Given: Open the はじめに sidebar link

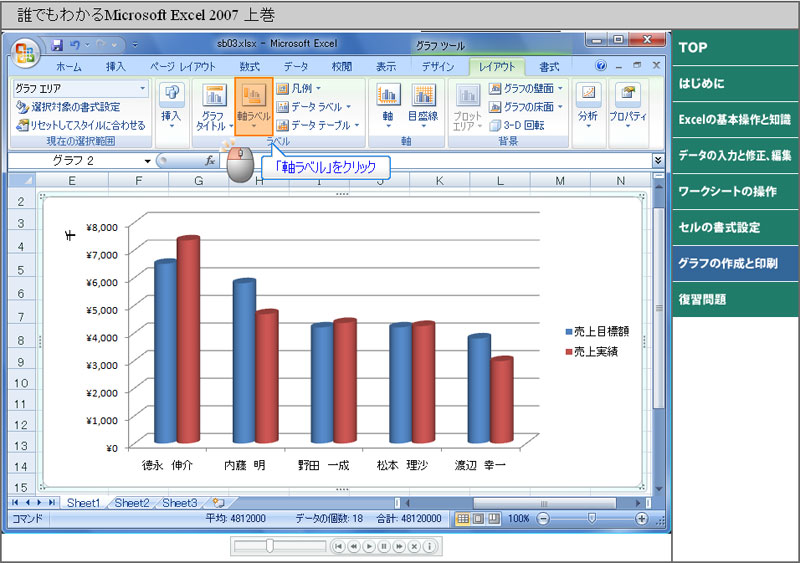Looking at the screenshot, I should pos(701,83).
